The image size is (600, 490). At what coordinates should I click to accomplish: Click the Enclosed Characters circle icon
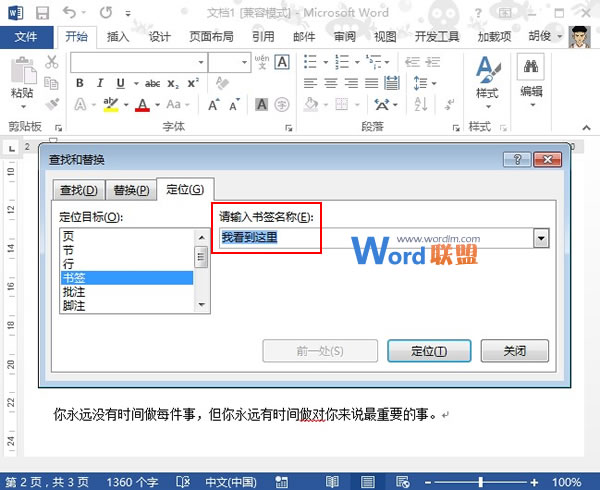pos(282,104)
